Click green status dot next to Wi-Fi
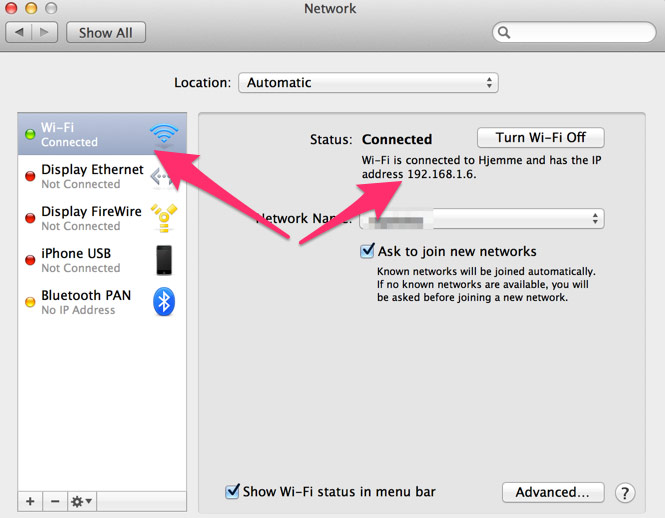Screen dimensions: 665x518 [x=30, y=134]
